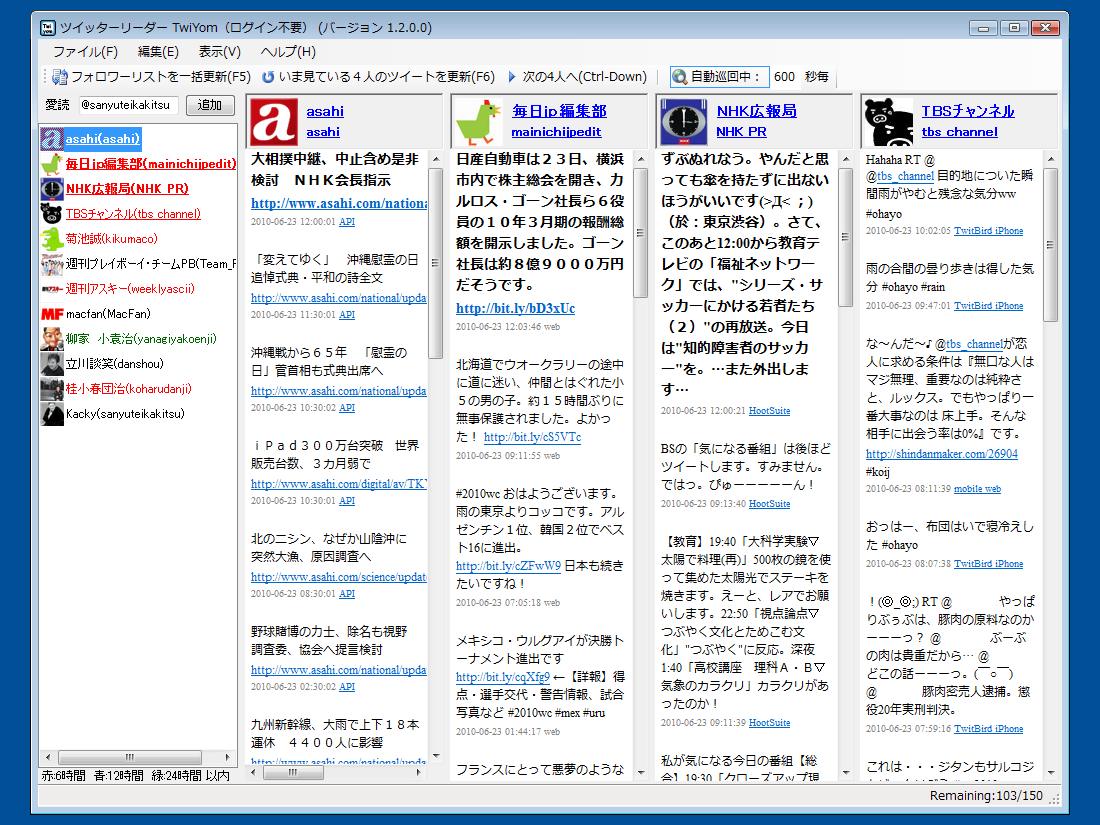Click the green bird avatar of 毎日jp編集部
The image size is (1100, 825).
point(479,122)
